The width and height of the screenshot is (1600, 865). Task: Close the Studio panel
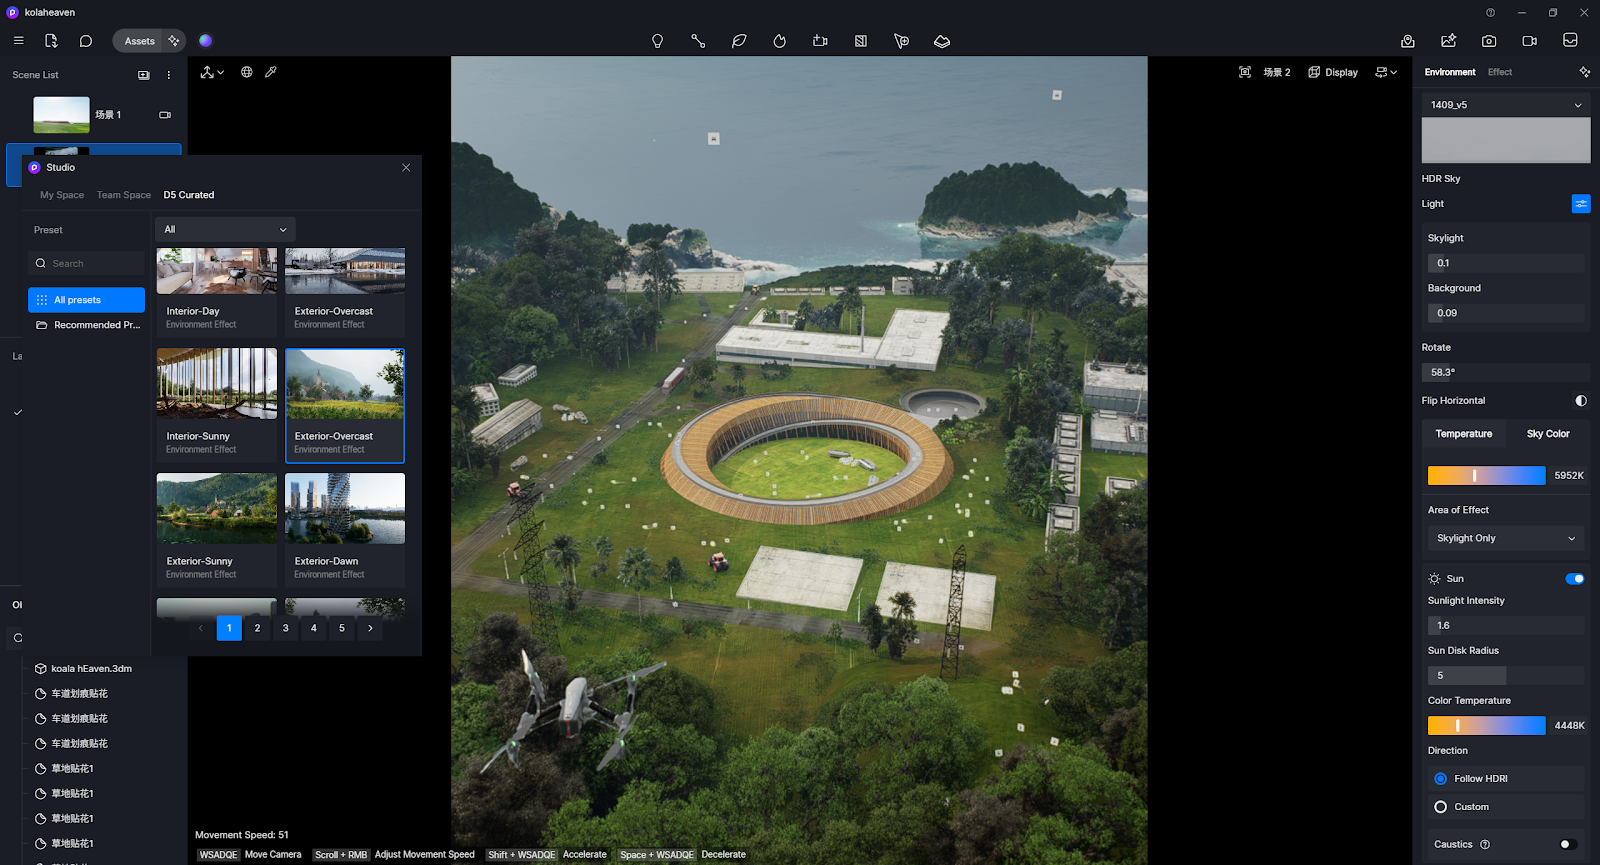point(406,168)
